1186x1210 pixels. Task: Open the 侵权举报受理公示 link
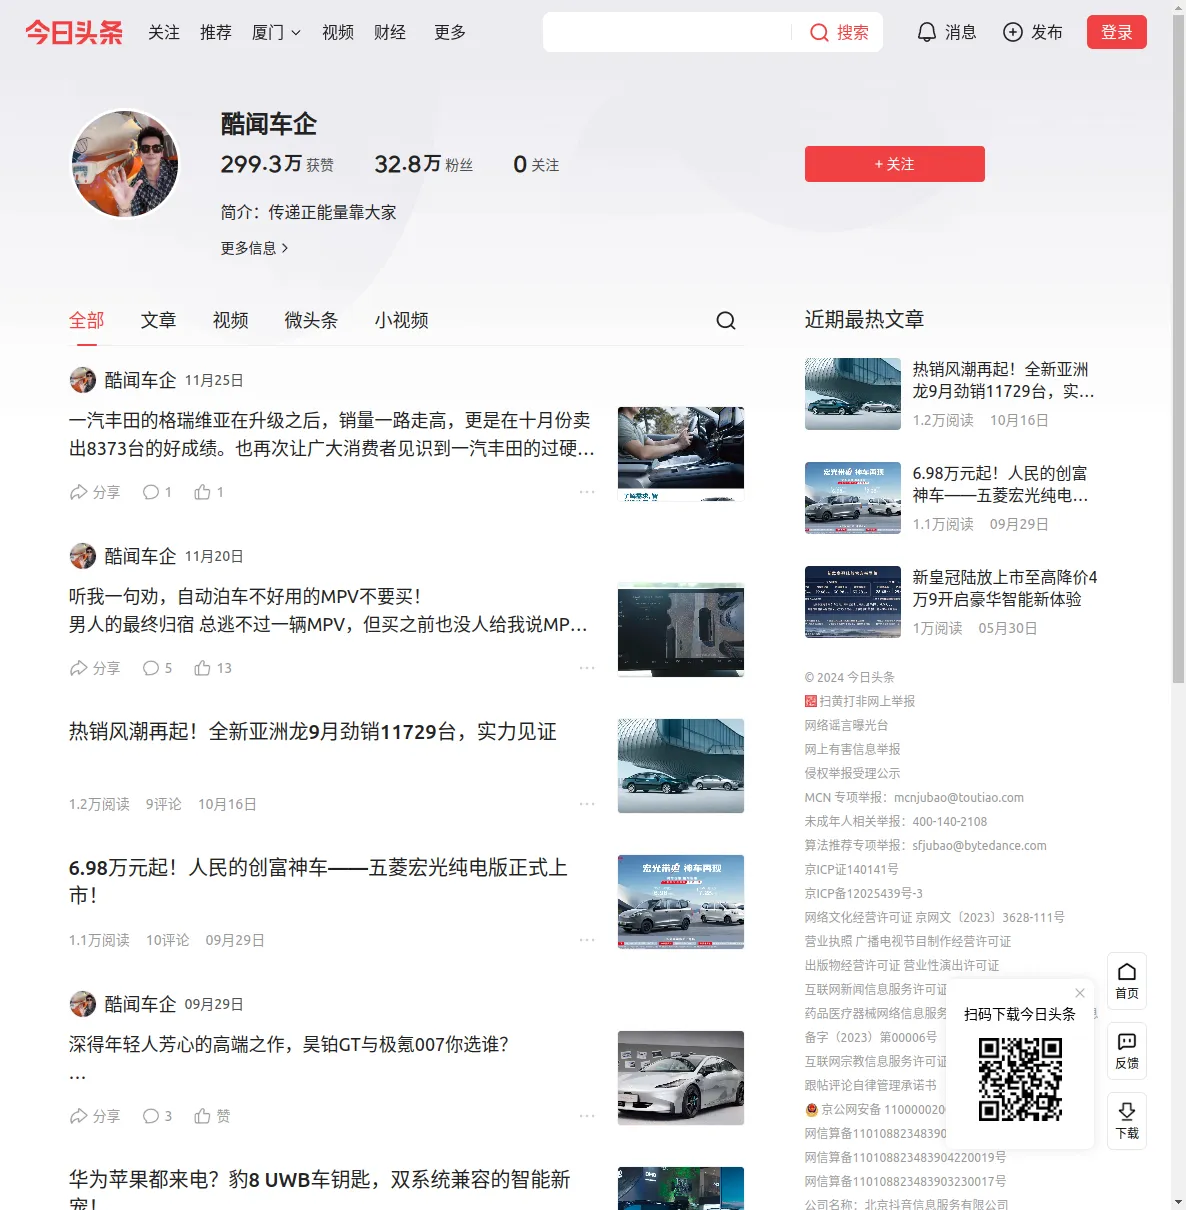[x=852, y=773]
